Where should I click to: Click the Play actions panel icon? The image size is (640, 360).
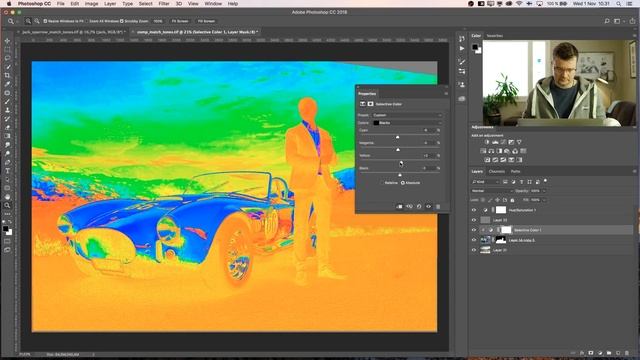click(462, 48)
